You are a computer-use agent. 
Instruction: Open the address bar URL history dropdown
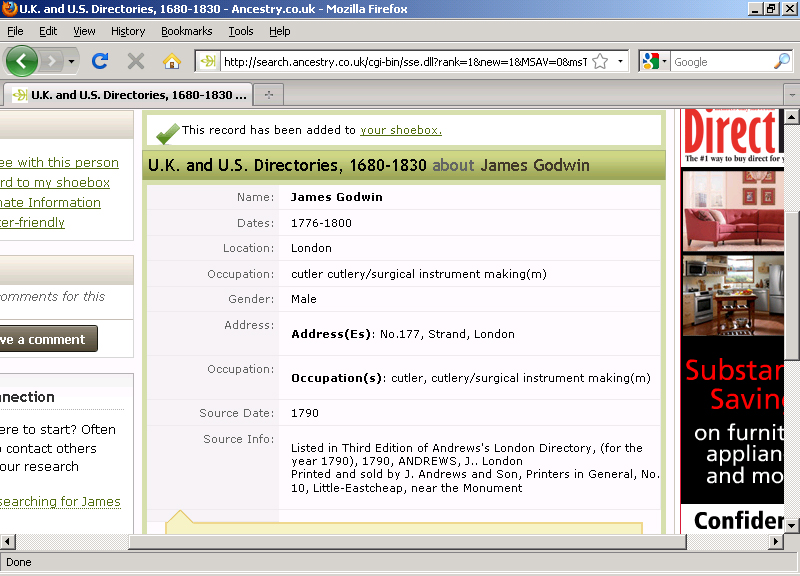(620, 62)
